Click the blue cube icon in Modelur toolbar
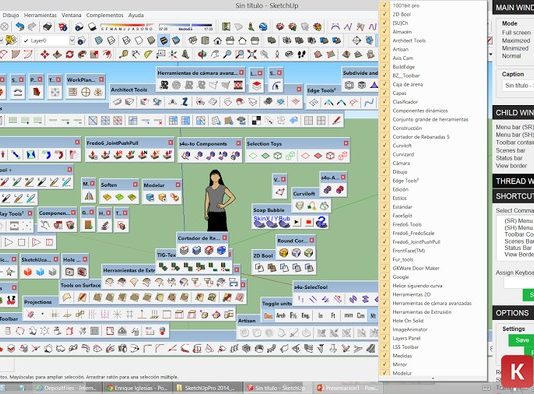Viewport: 534px width, 394px height. (150, 197)
